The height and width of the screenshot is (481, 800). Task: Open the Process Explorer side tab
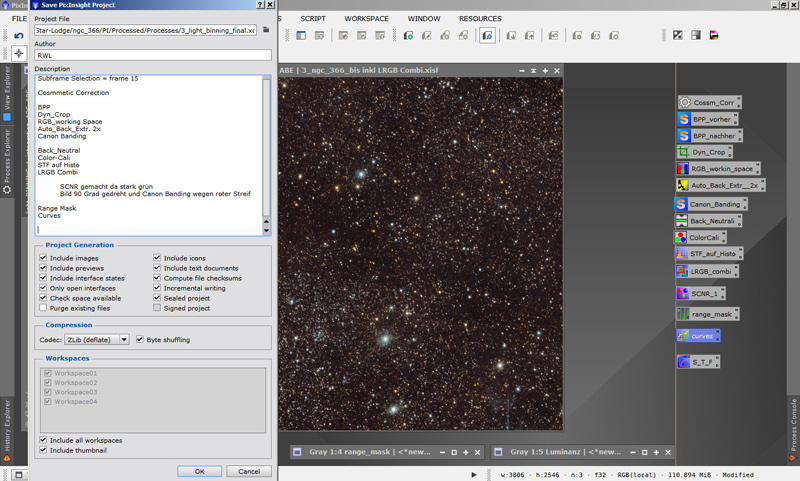click(x=7, y=162)
